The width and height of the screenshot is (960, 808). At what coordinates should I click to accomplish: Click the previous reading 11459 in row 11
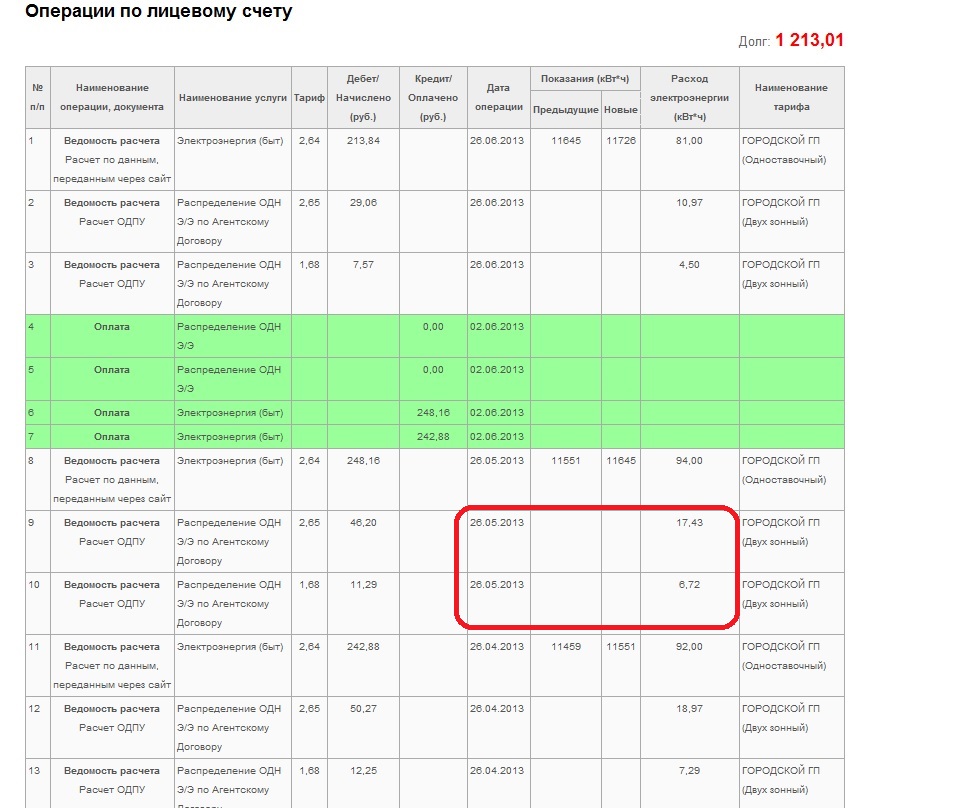pos(565,647)
